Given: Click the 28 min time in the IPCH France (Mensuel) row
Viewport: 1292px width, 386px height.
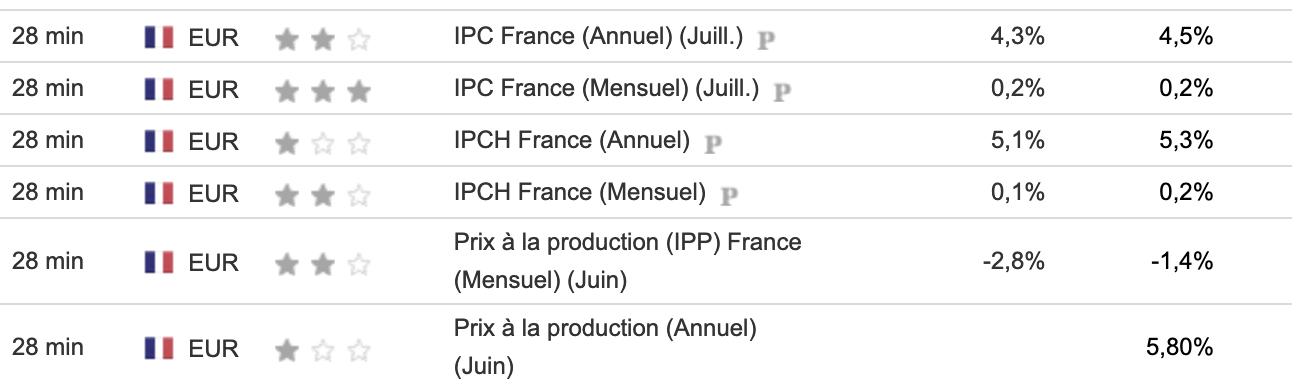Looking at the screenshot, I should [x=48, y=192].
